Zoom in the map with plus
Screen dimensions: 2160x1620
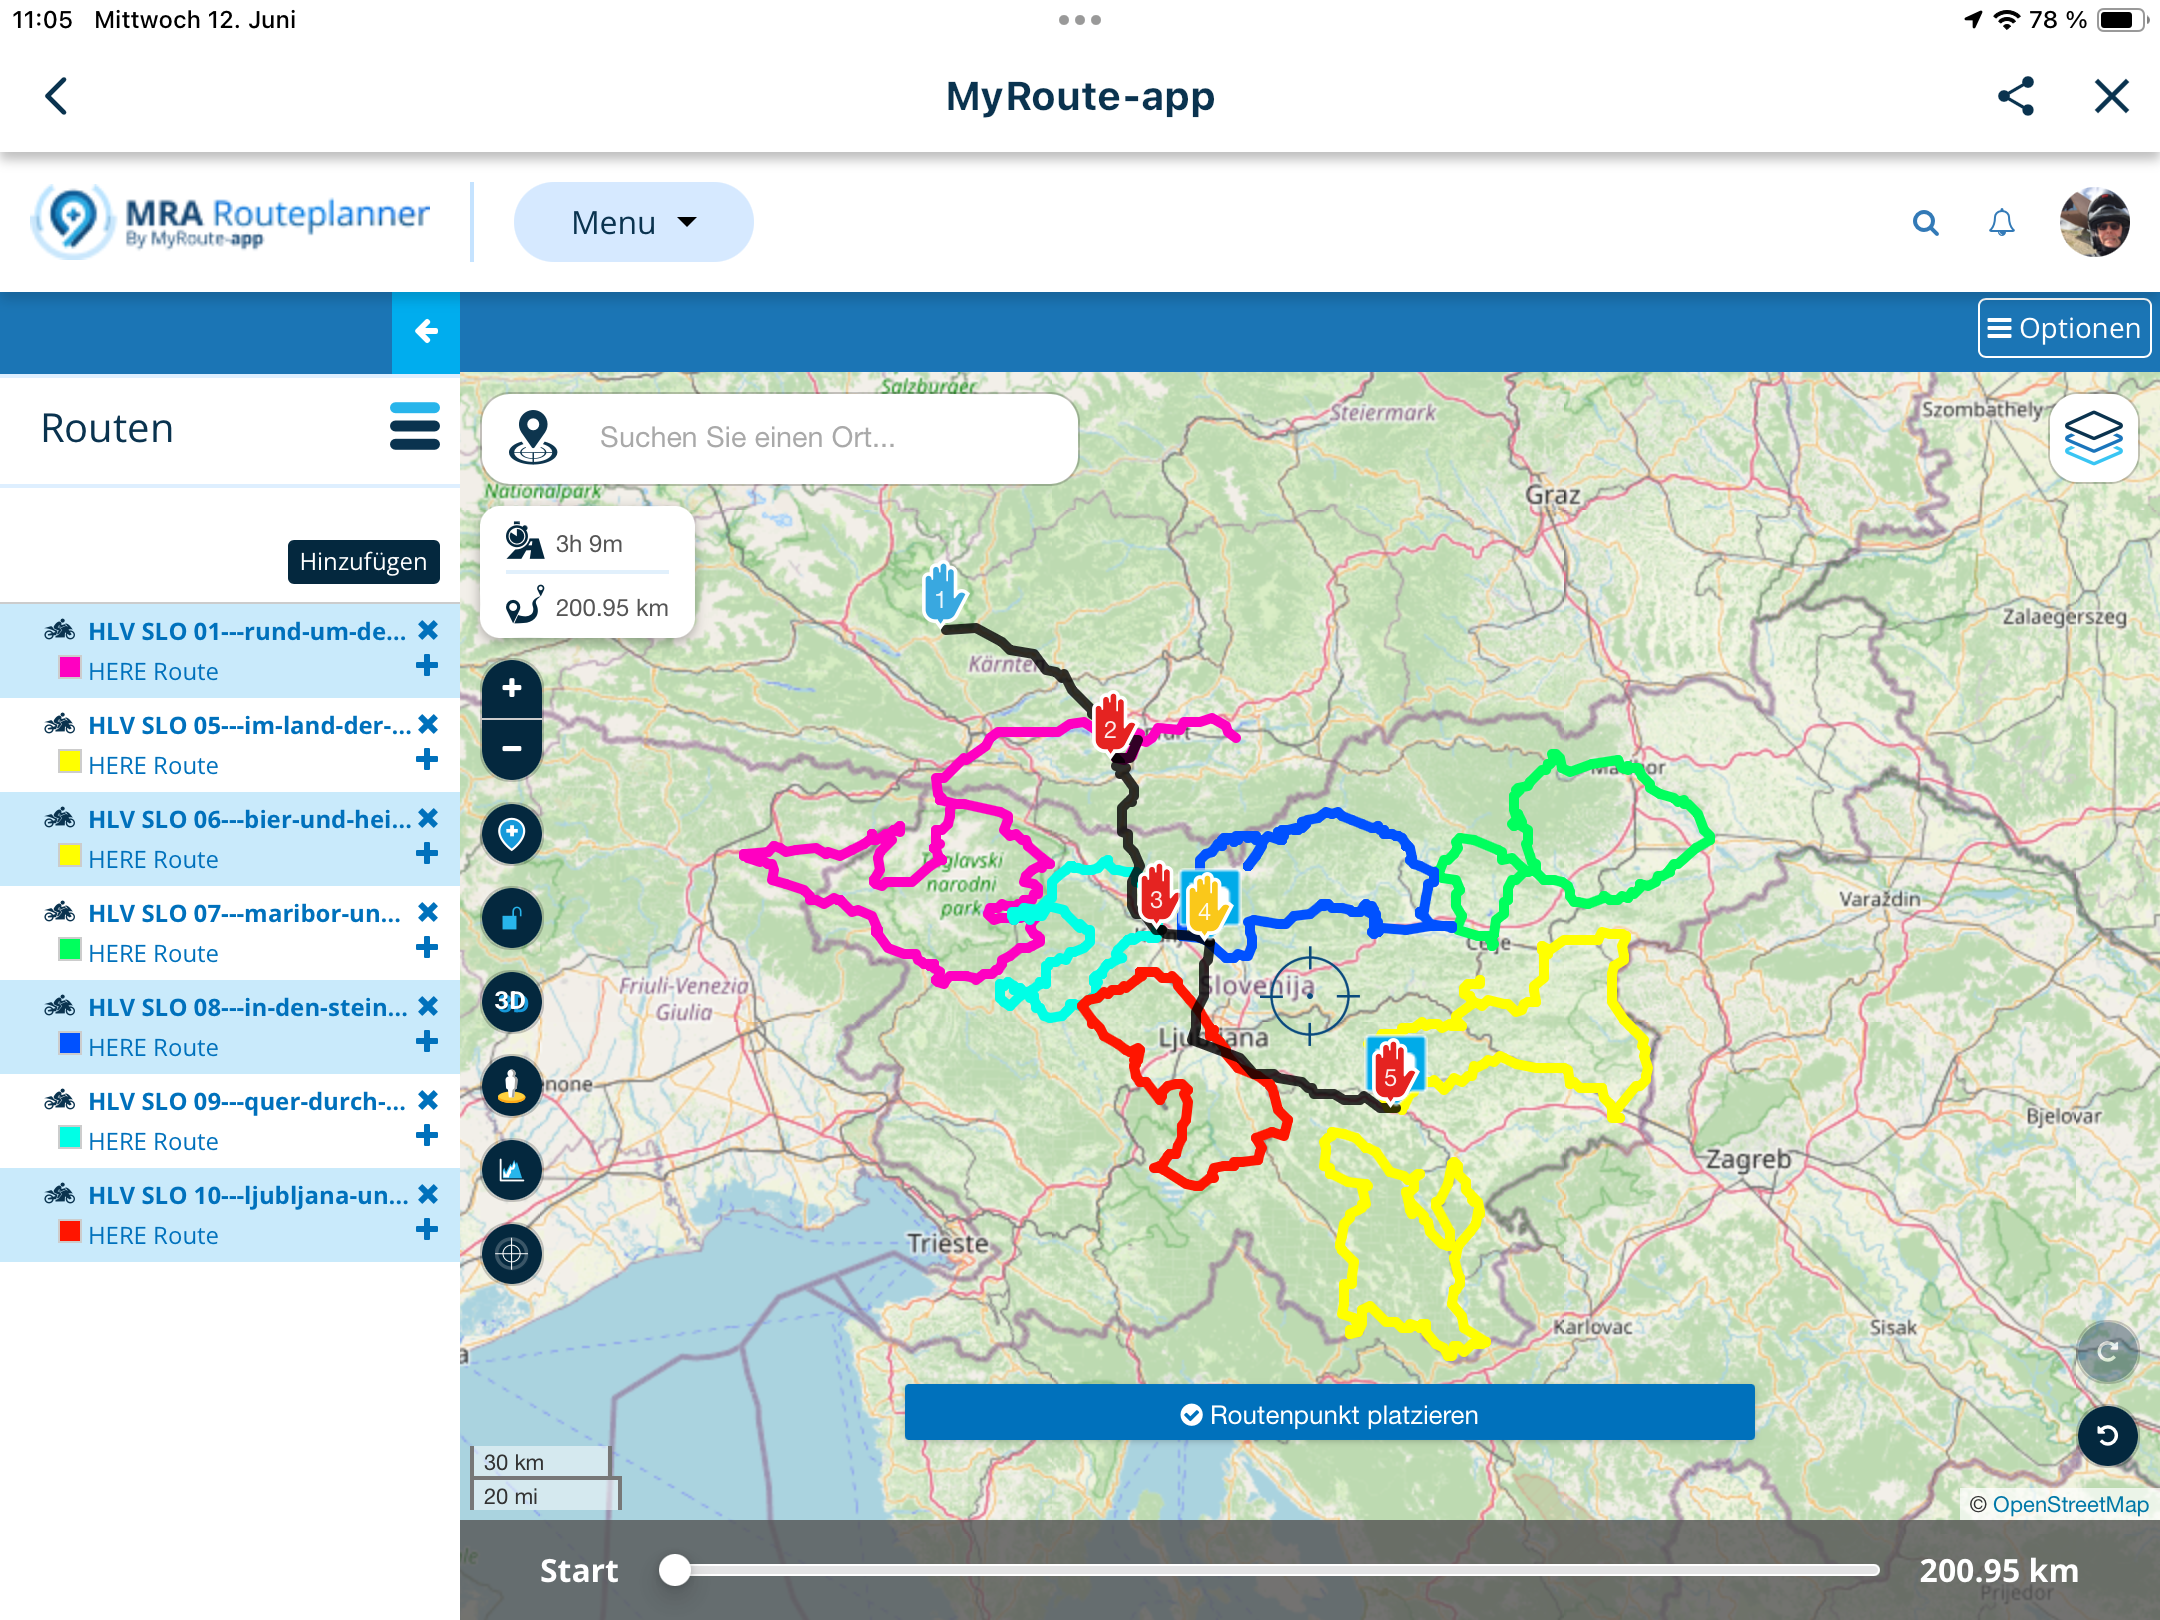pyautogui.click(x=512, y=689)
